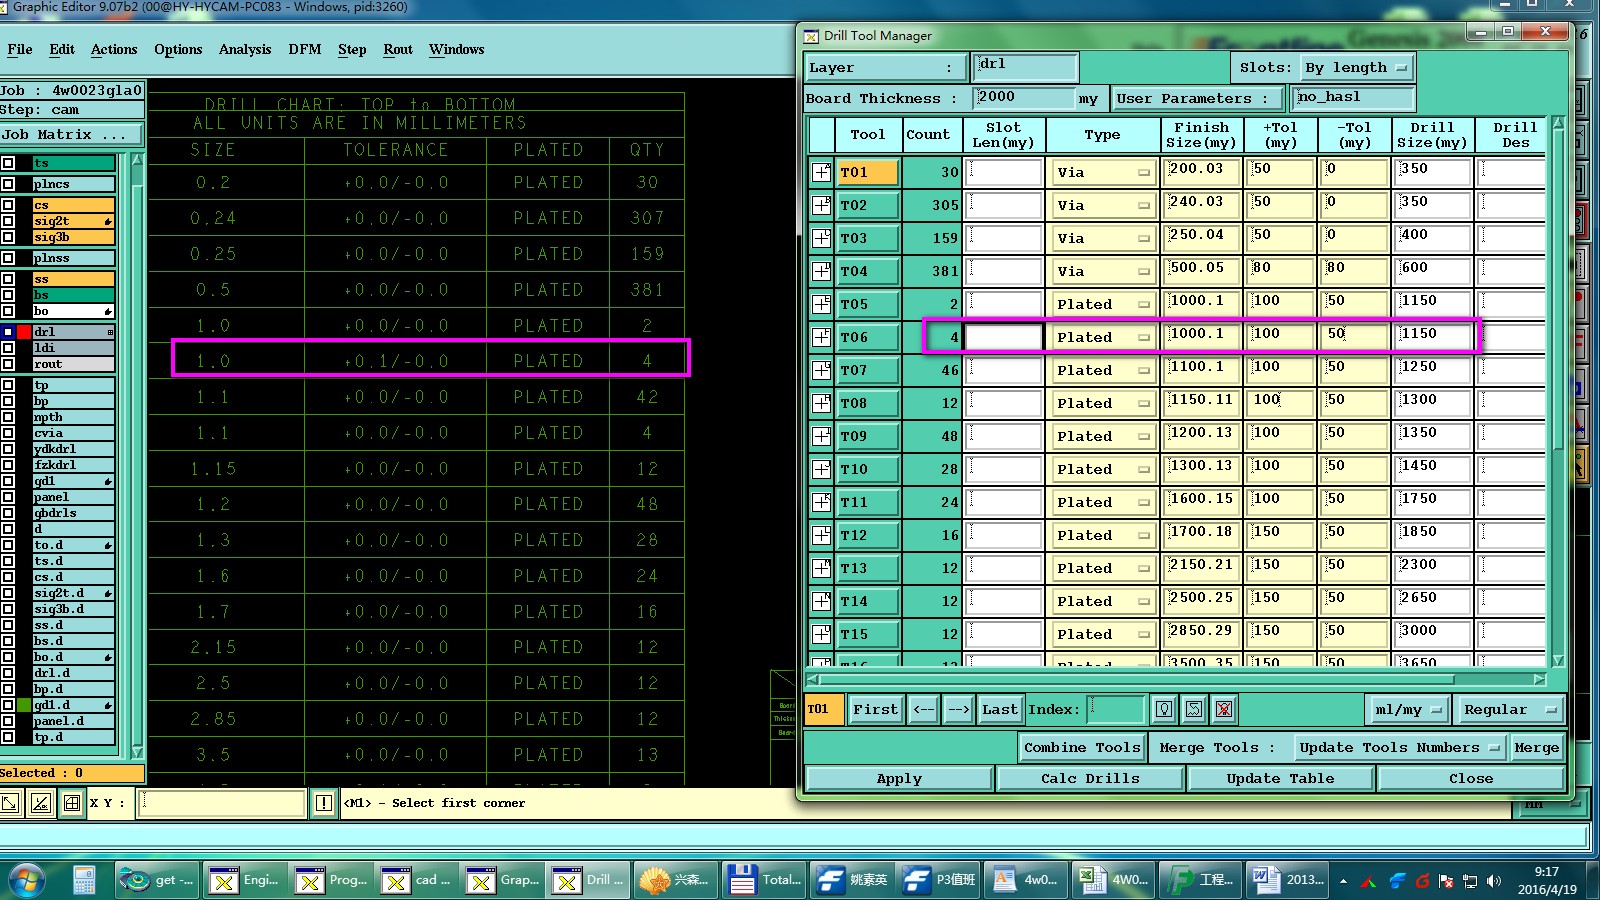Screen dimensions: 1600x900
Task: Click the X Y coordinate input field
Action: click(221, 802)
